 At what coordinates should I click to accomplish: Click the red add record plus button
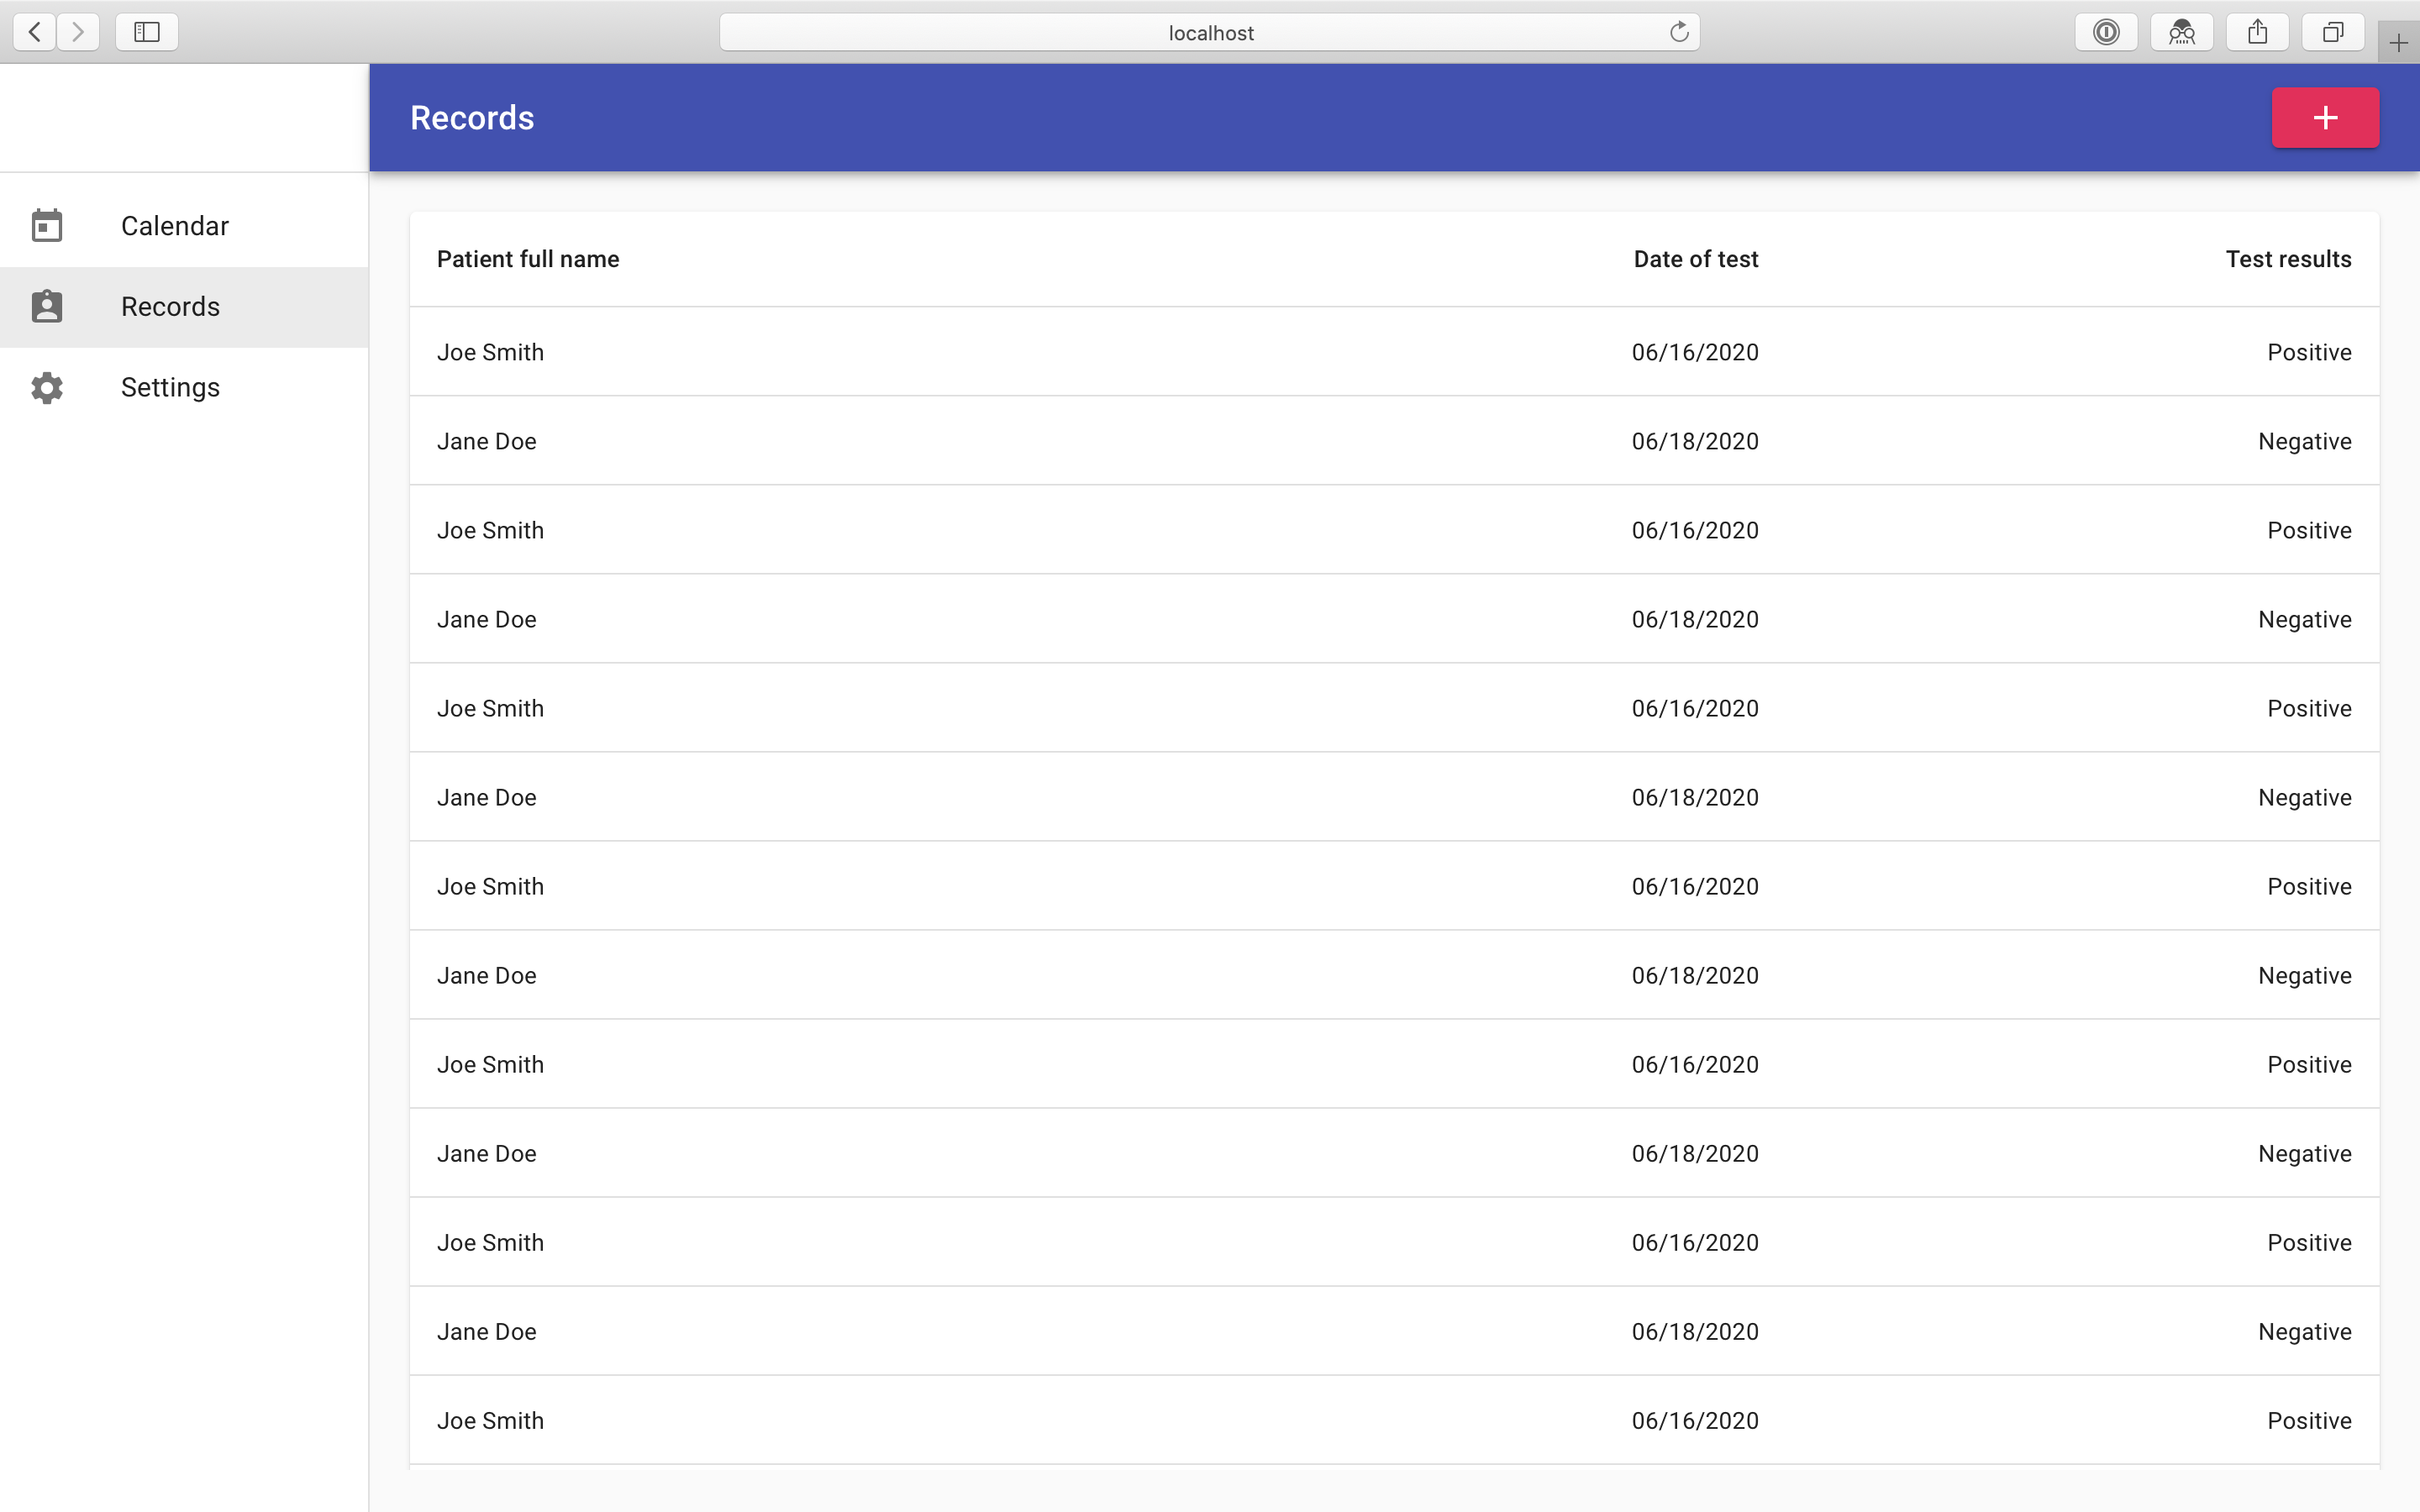tap(2324, 118)
